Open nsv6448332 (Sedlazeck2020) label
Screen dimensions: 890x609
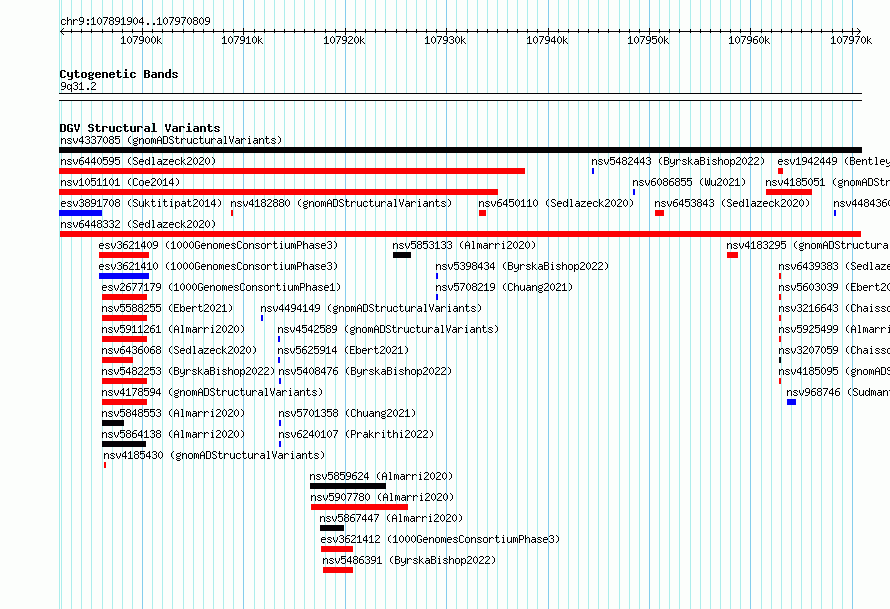[x=138, y=224]
